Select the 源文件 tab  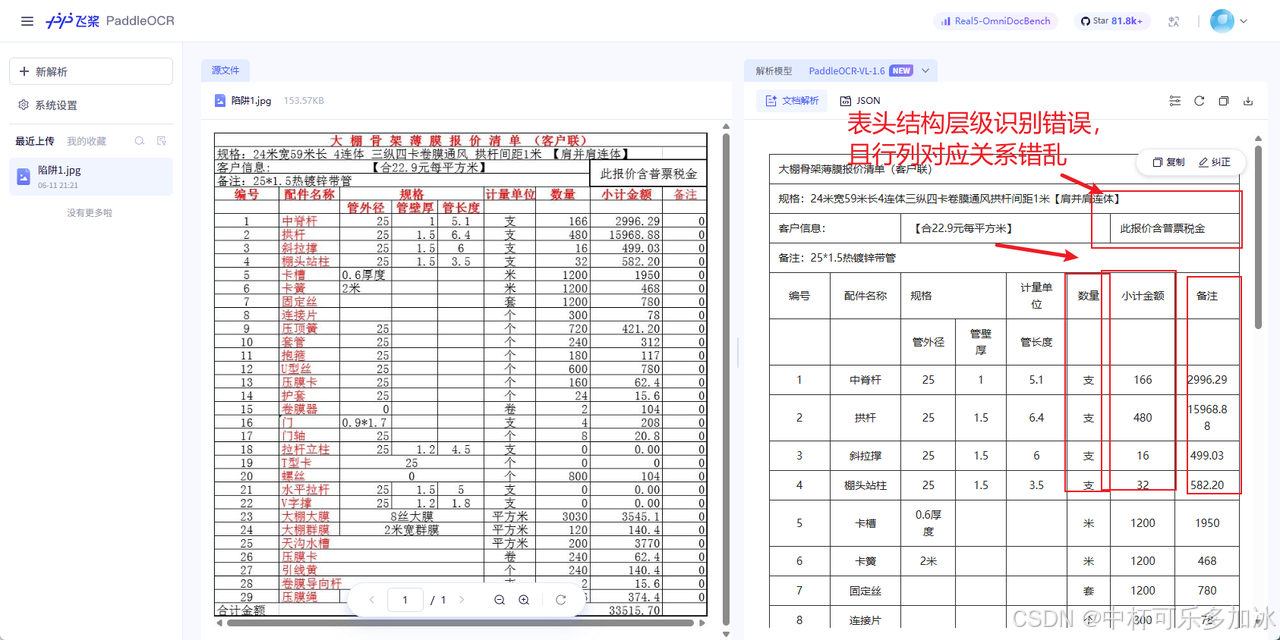[225, 71]
